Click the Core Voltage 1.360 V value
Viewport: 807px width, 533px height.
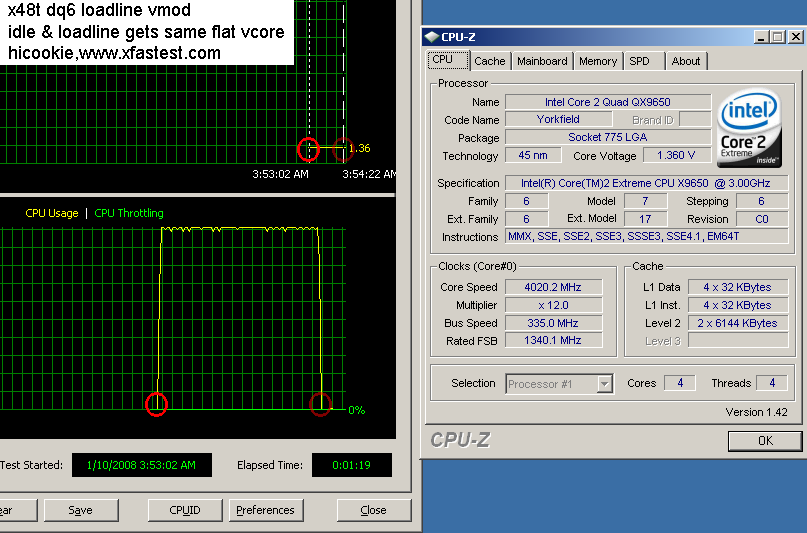(676, 155)
